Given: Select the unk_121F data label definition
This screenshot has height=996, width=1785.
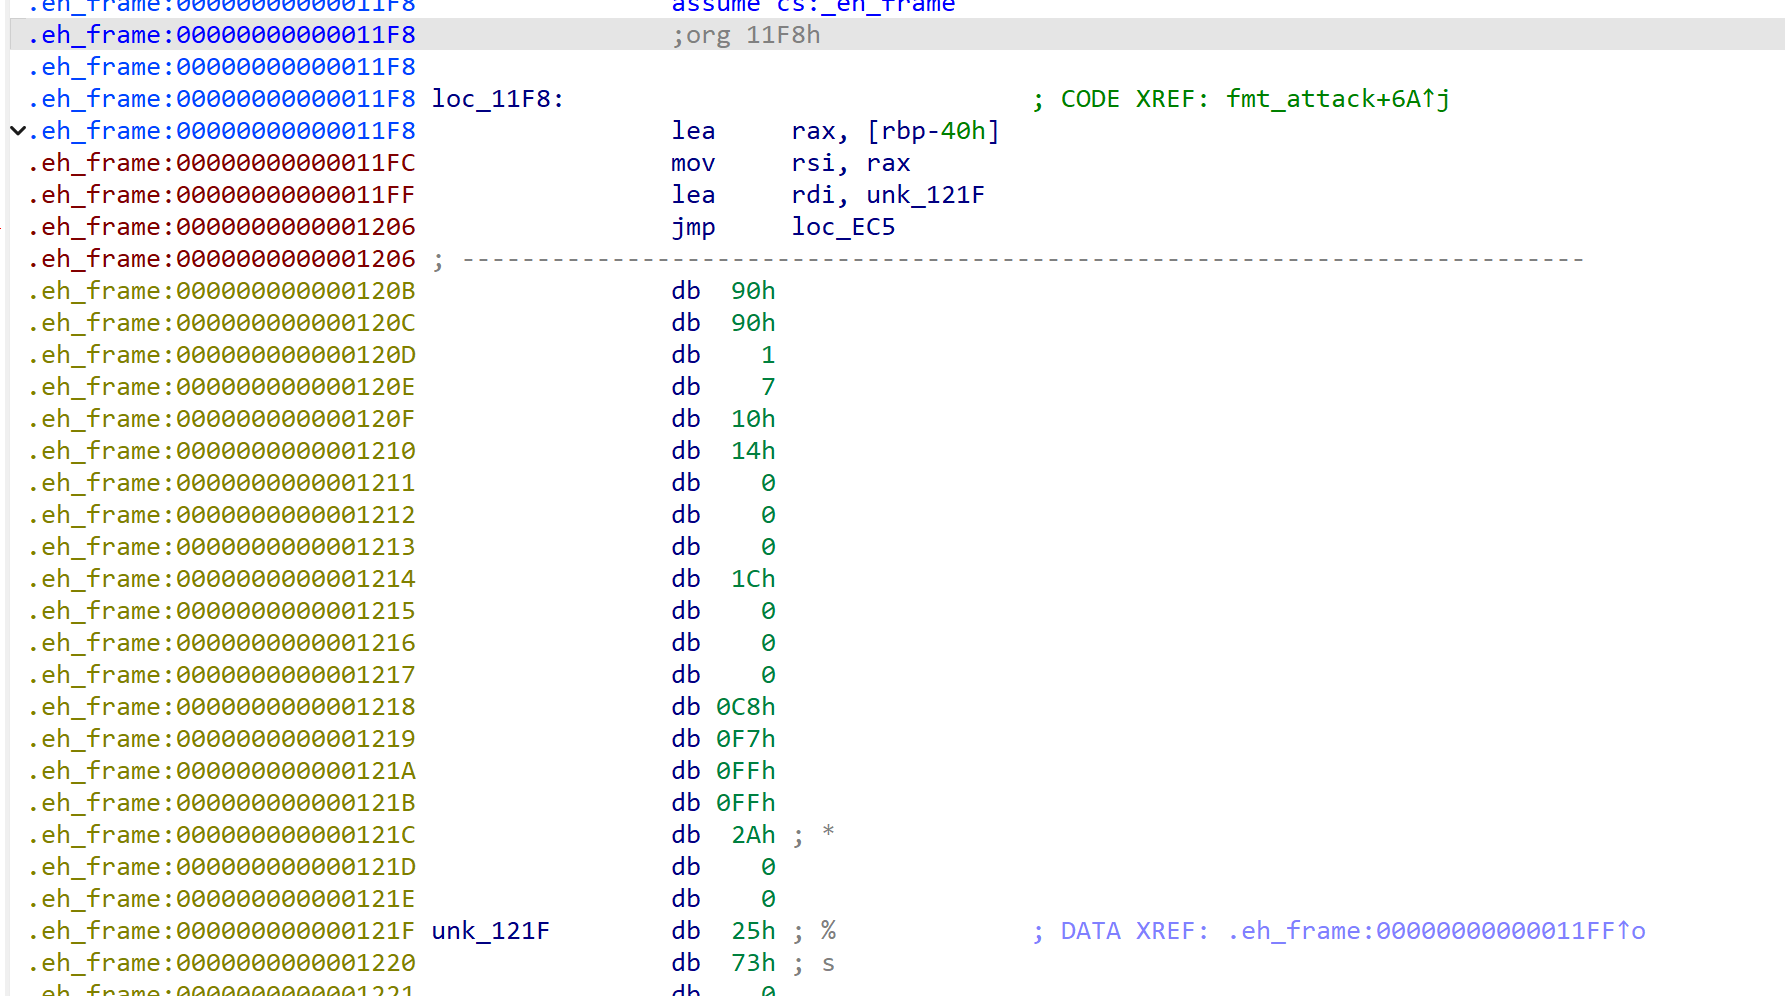Looking at the screenshot, I should pyautogui.click(x=490, y=930).
